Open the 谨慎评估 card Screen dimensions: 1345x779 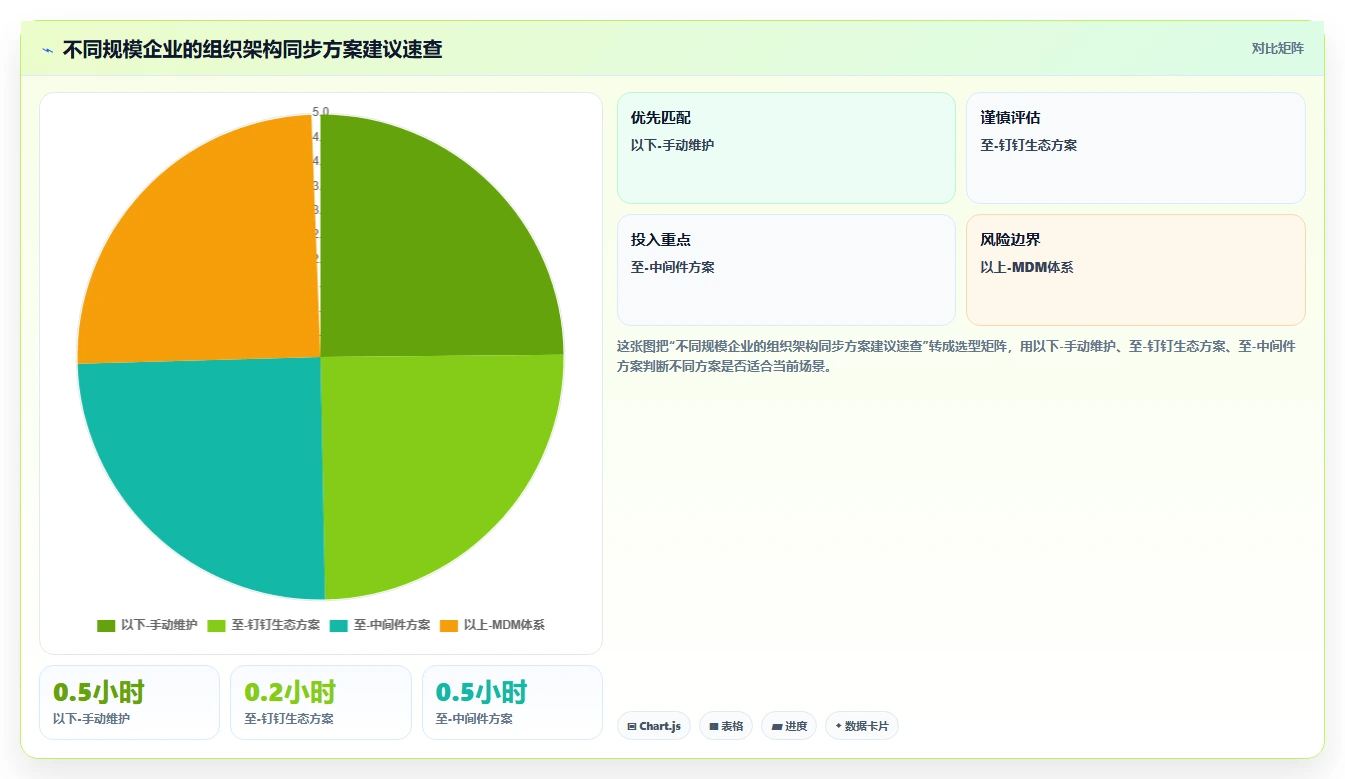pyautogui.click(x=1135, y=148)
